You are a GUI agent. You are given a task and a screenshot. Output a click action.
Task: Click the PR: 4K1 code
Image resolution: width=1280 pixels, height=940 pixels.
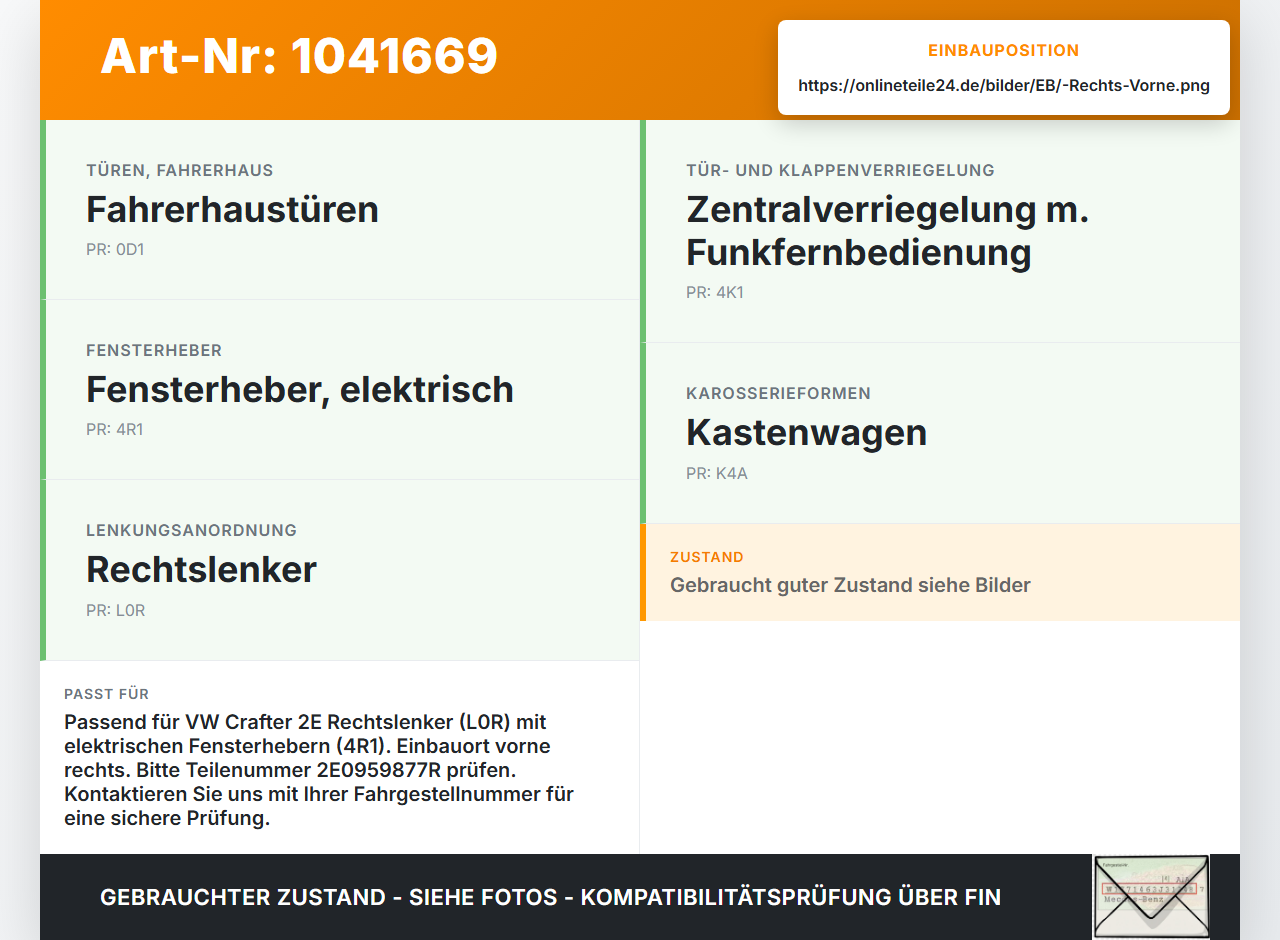[715, 292]
